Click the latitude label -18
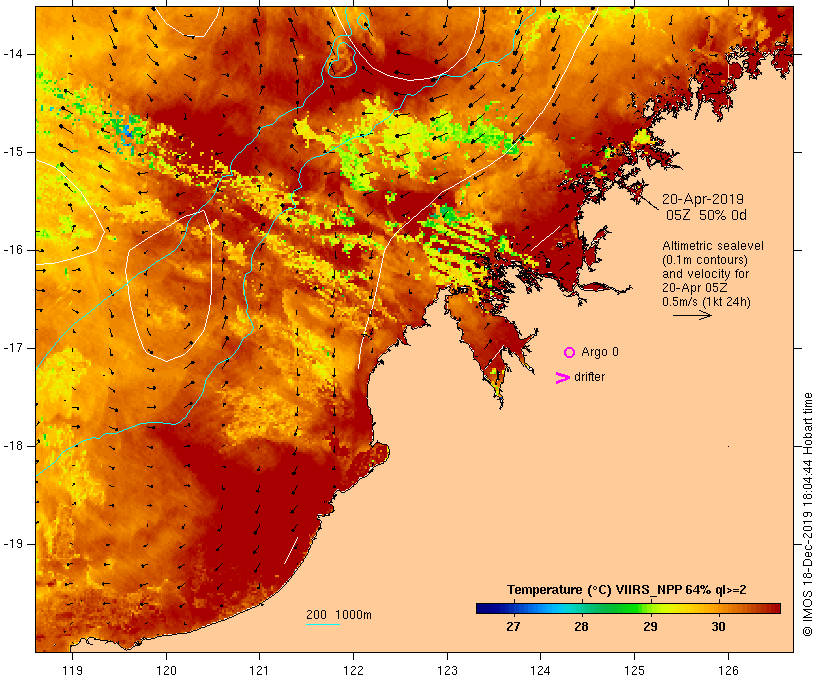 point(12,446)
